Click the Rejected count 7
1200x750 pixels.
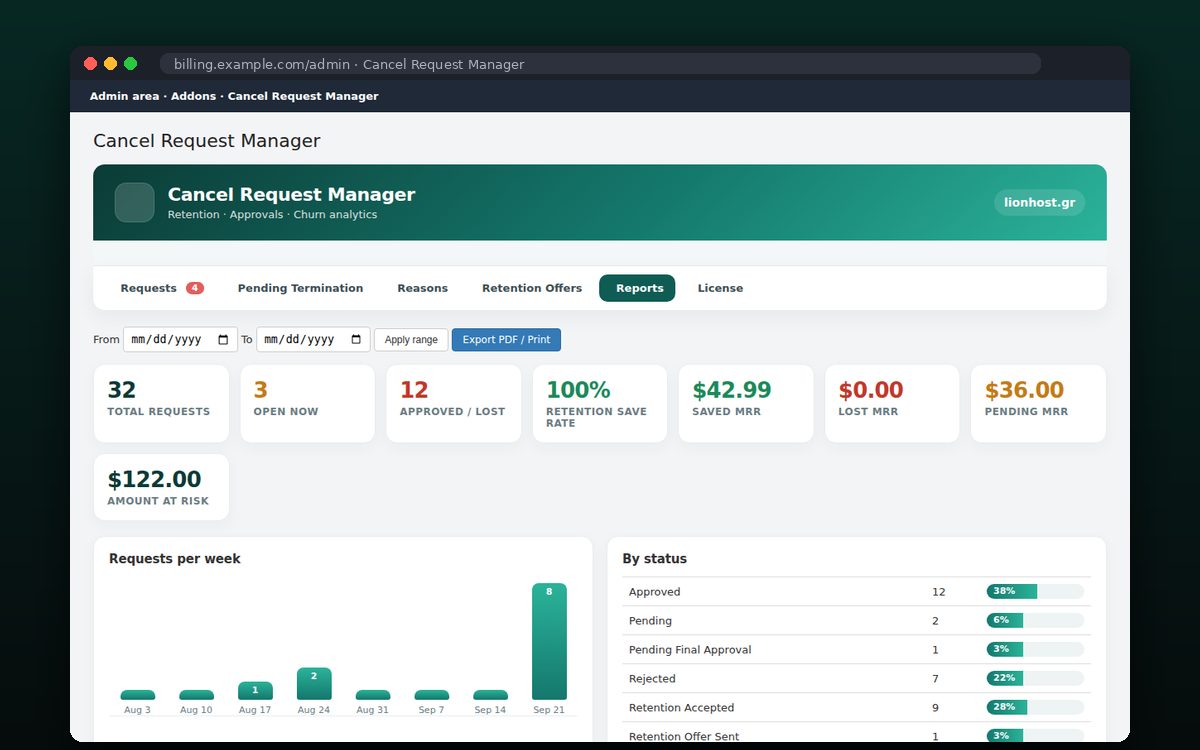tap(935, 679)
